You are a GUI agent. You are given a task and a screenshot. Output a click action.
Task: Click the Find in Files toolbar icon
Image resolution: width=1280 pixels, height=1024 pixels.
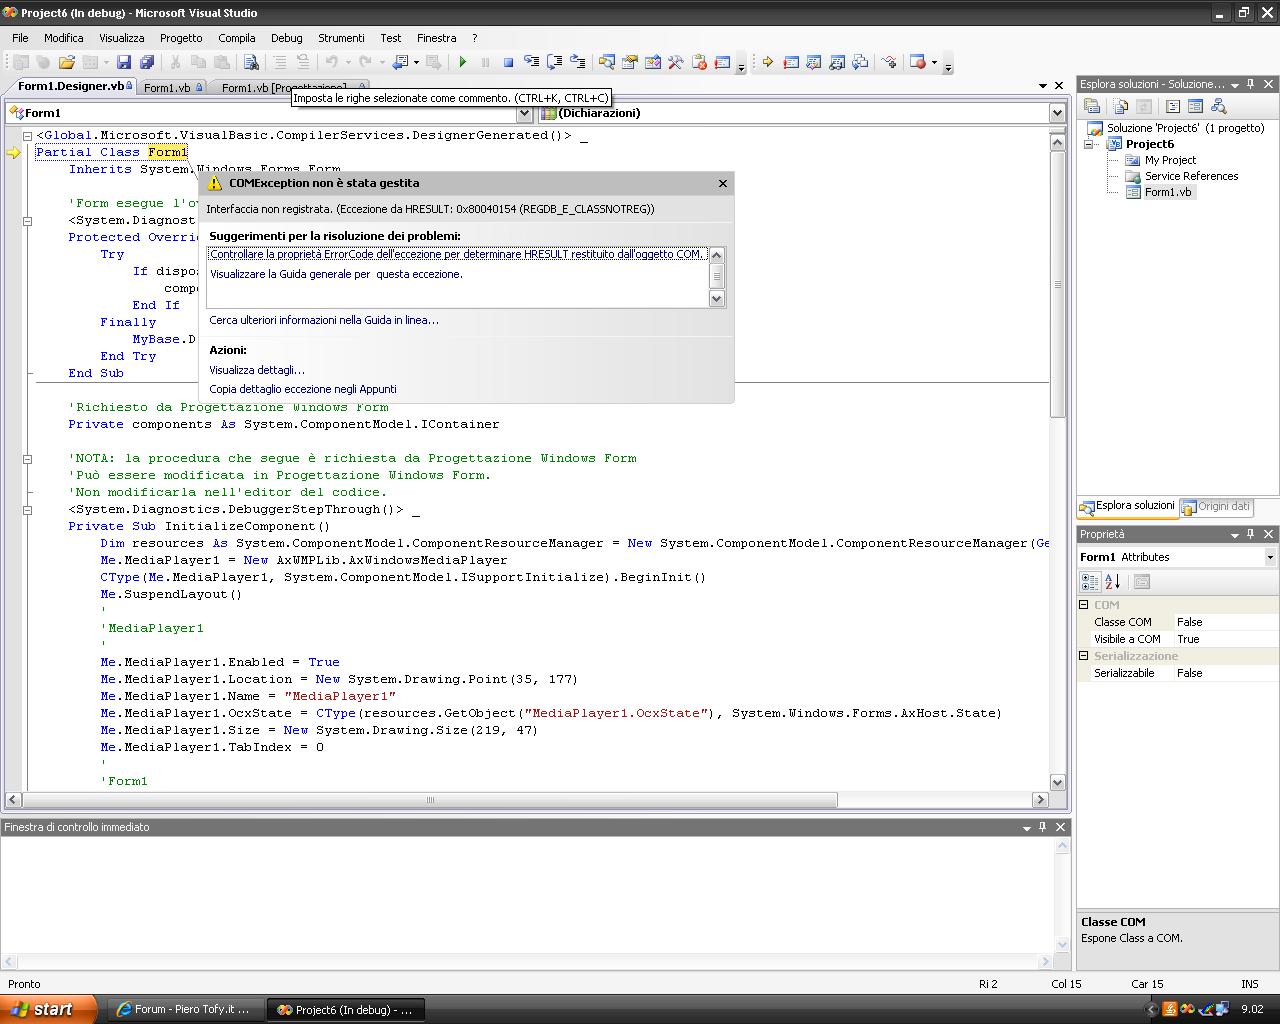tap(251, 62)
